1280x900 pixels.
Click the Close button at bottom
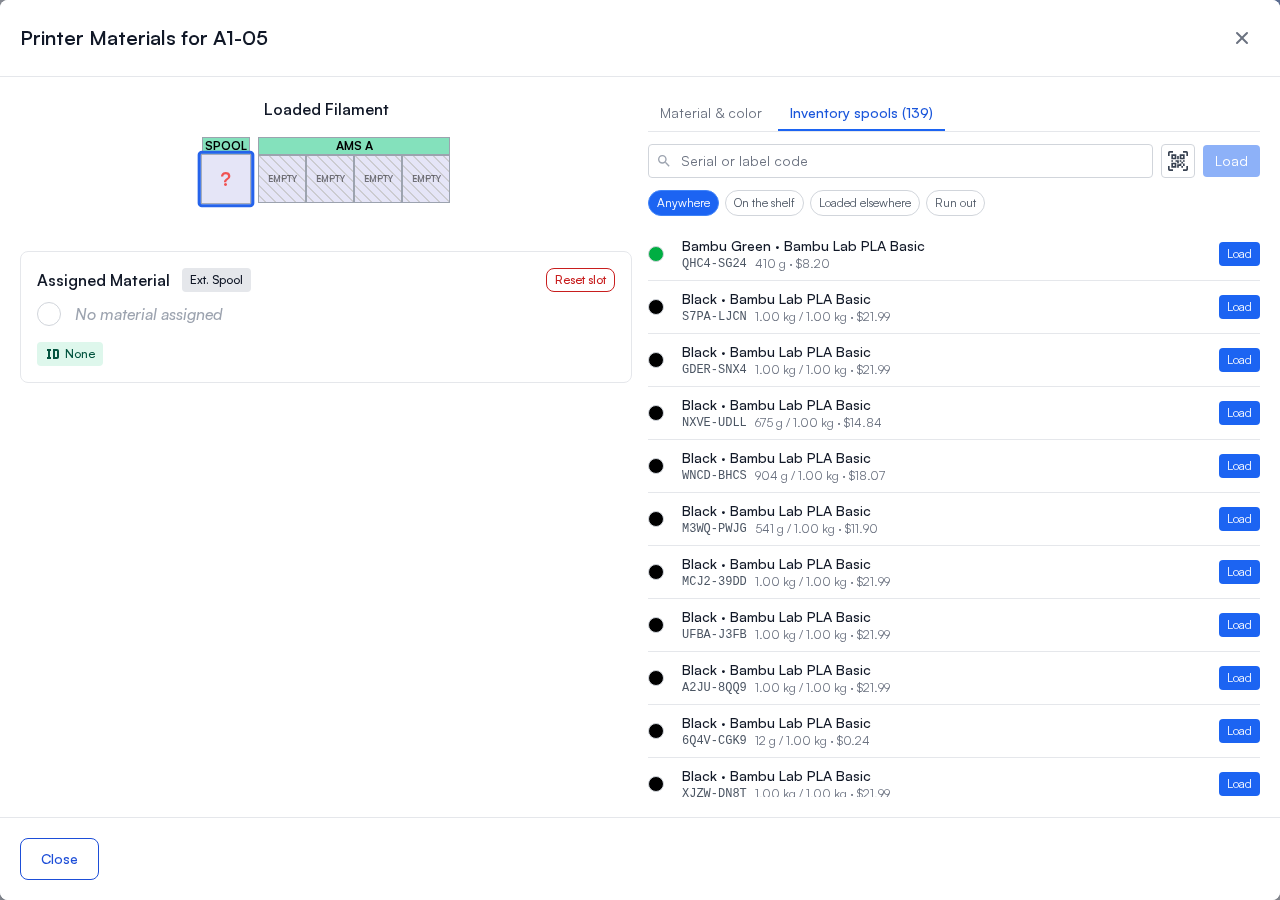(59, 859)
